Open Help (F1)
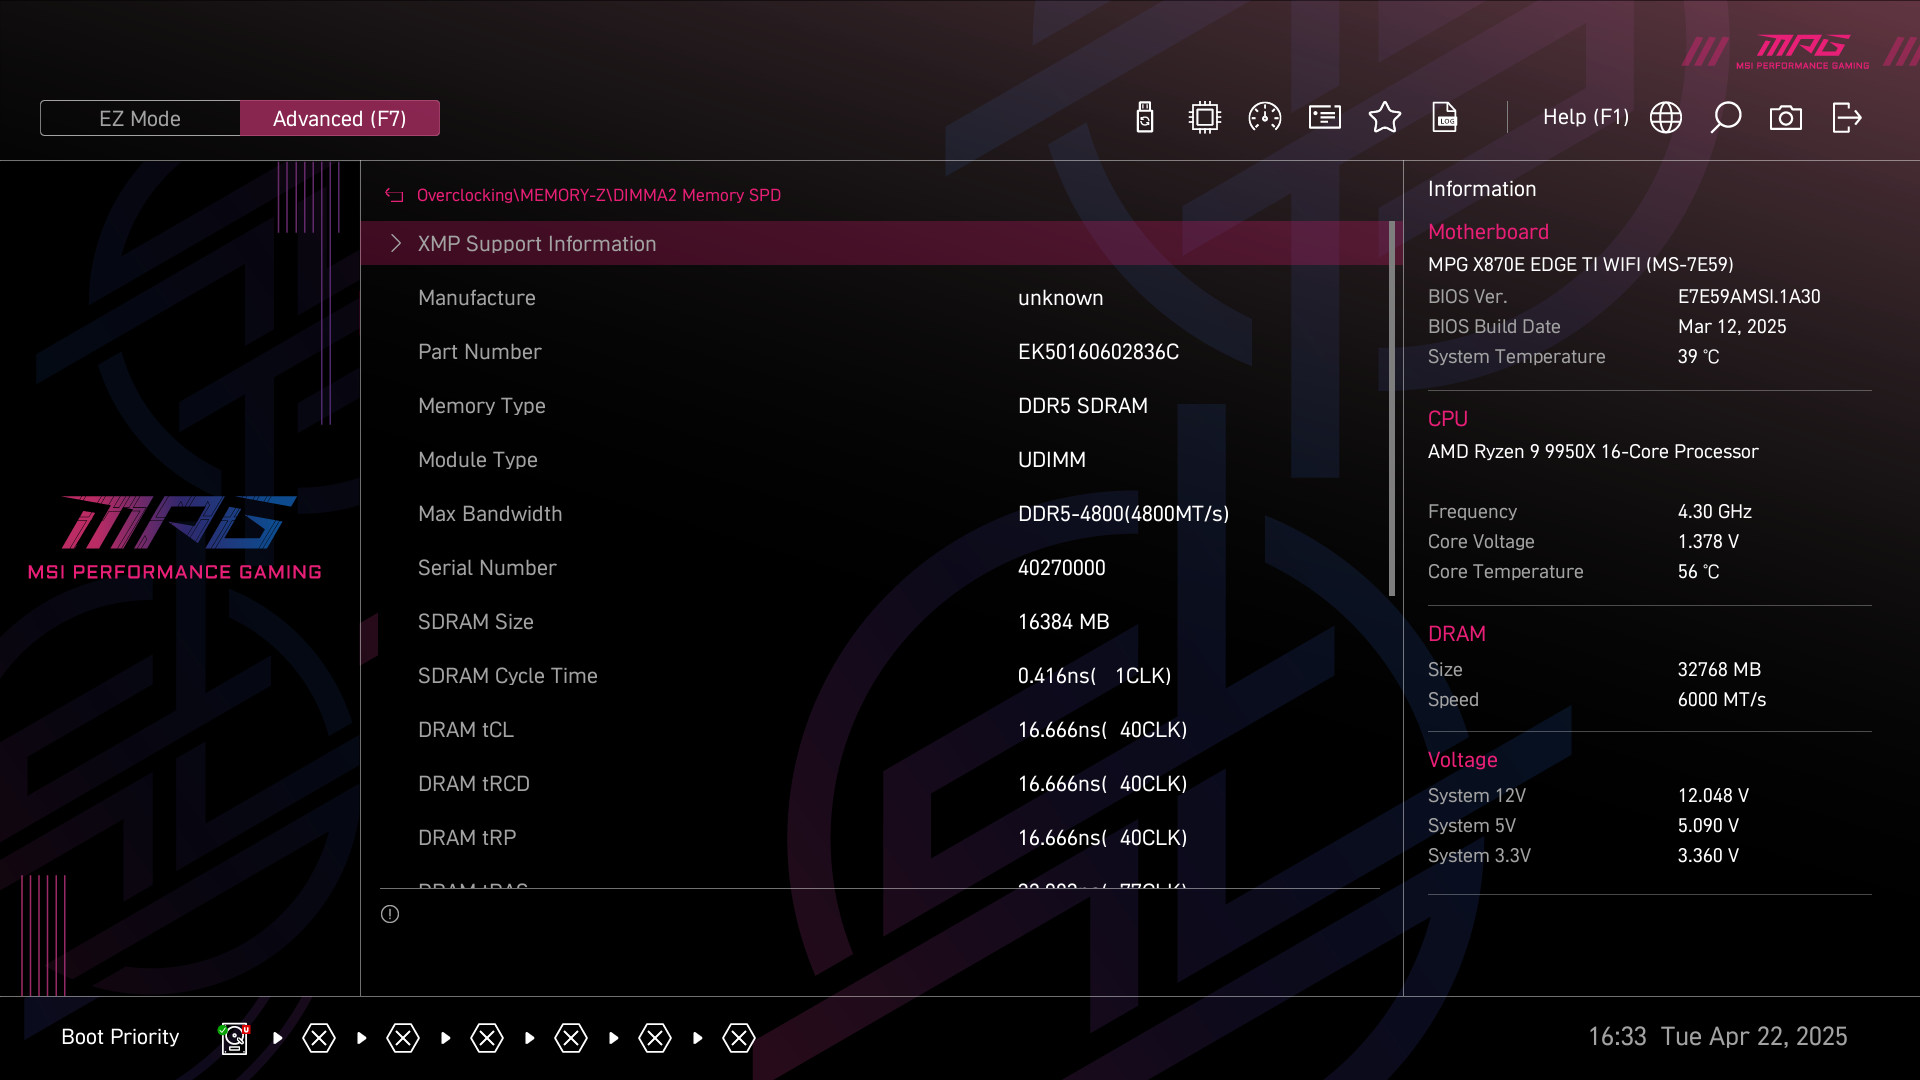This screenshot has height=1080, width=1920. click(1586, 117)
